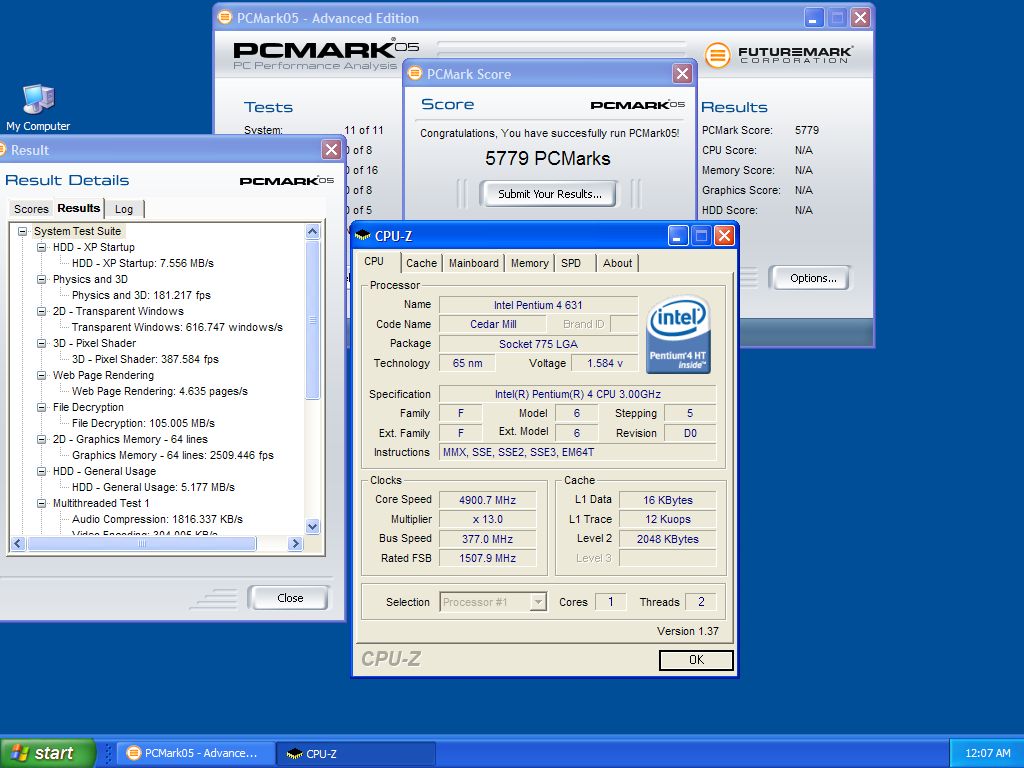This screenshot has width=1024, height=768.
Task: Minimize the PCMark05 main window
Action: tap(814, 18)
